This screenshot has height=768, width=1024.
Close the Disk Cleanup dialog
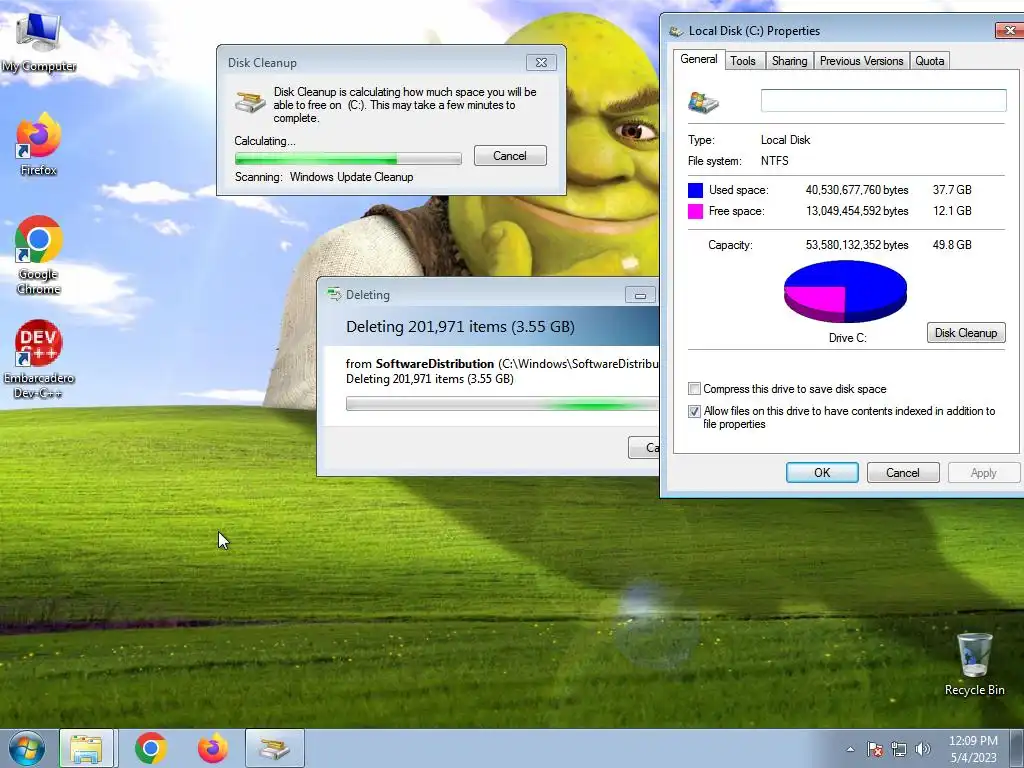541,63
